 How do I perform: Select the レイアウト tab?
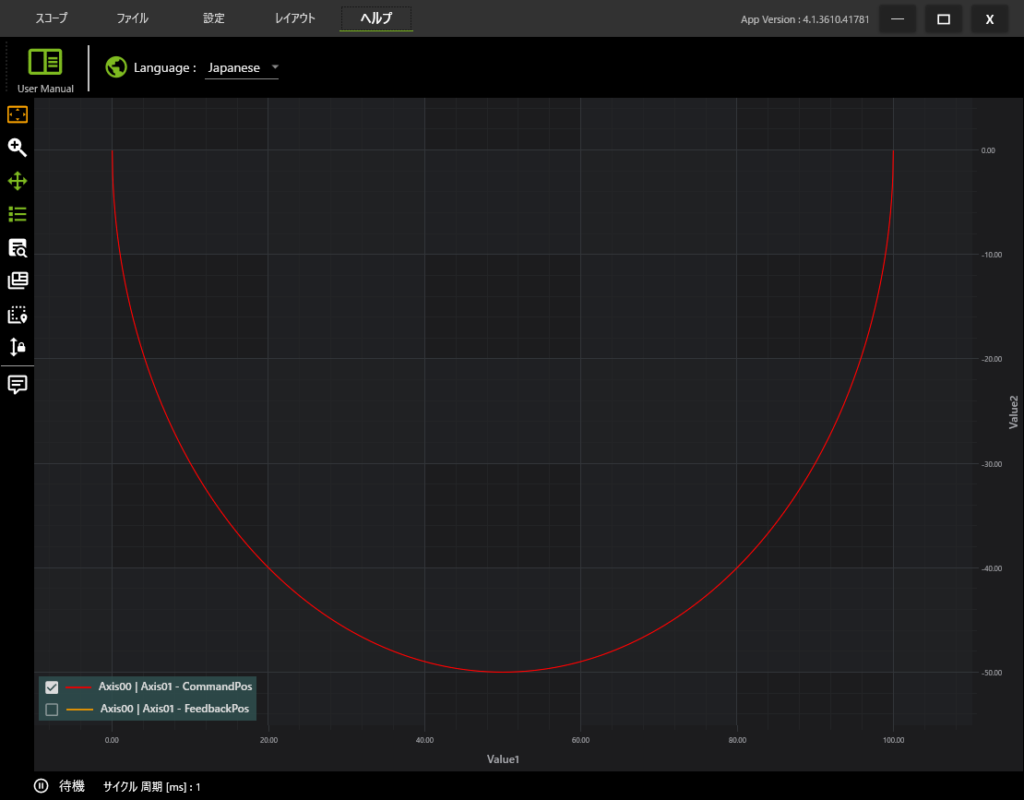[x=295, y=19]
